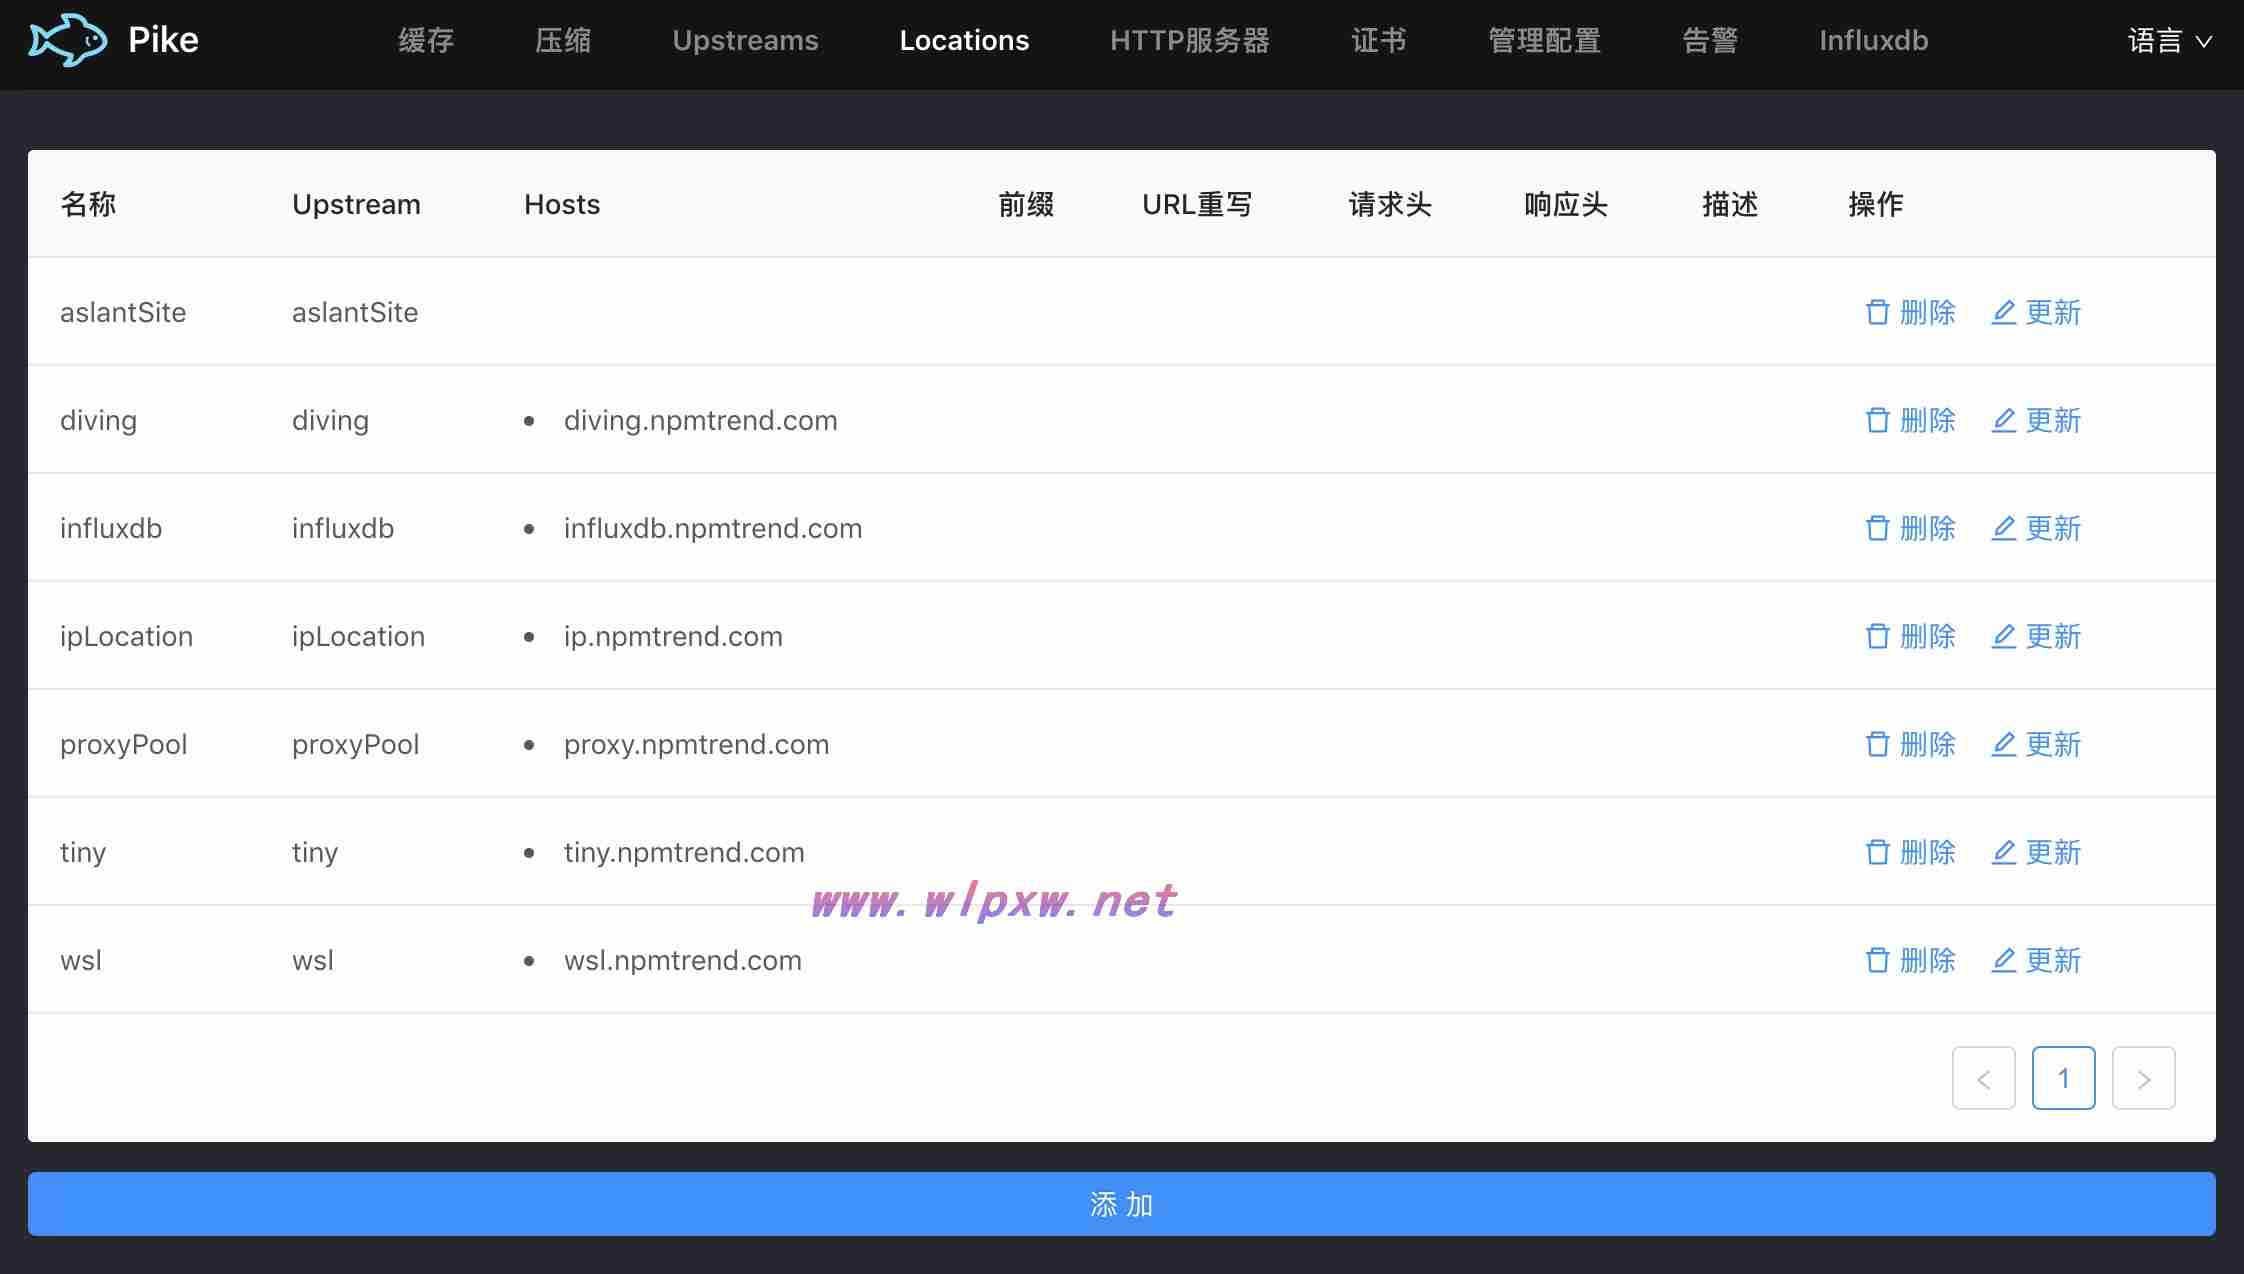Delete the proxyPool location
The height and width of the screenshot is (1274, 2244).
pyautogui.click(x=1910, y=744)
